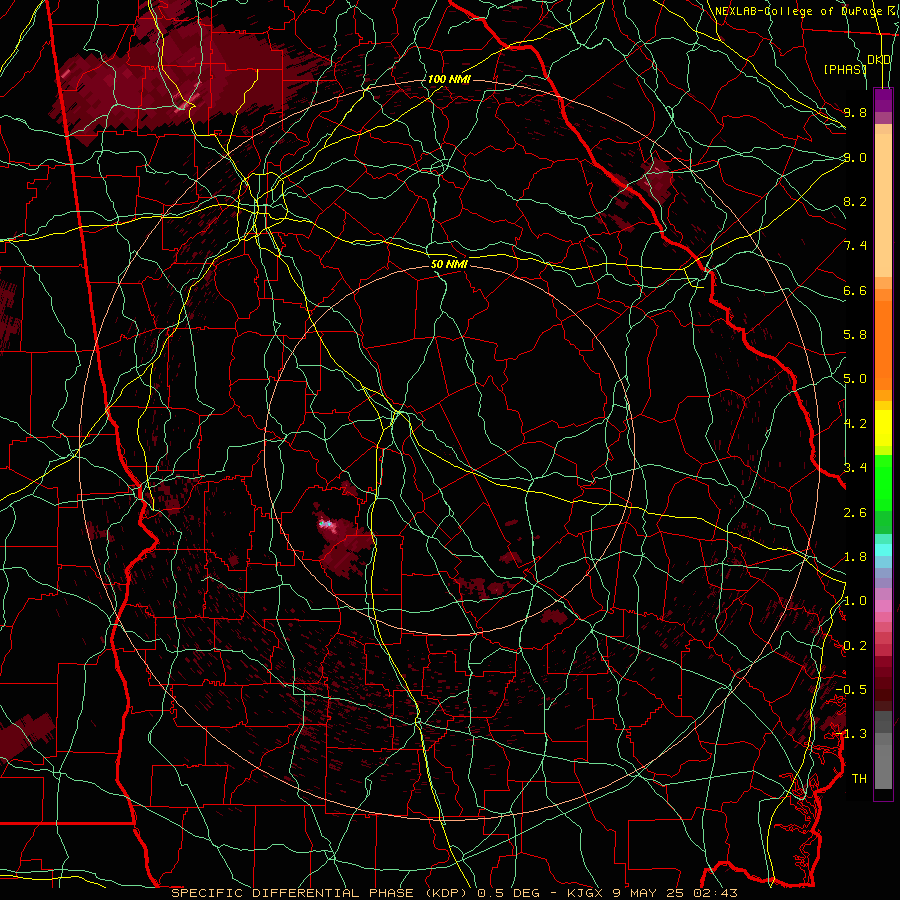Click the "100 NMI" range ring label
The height and width of the screenshot is (900, 900).
[449, 79]
